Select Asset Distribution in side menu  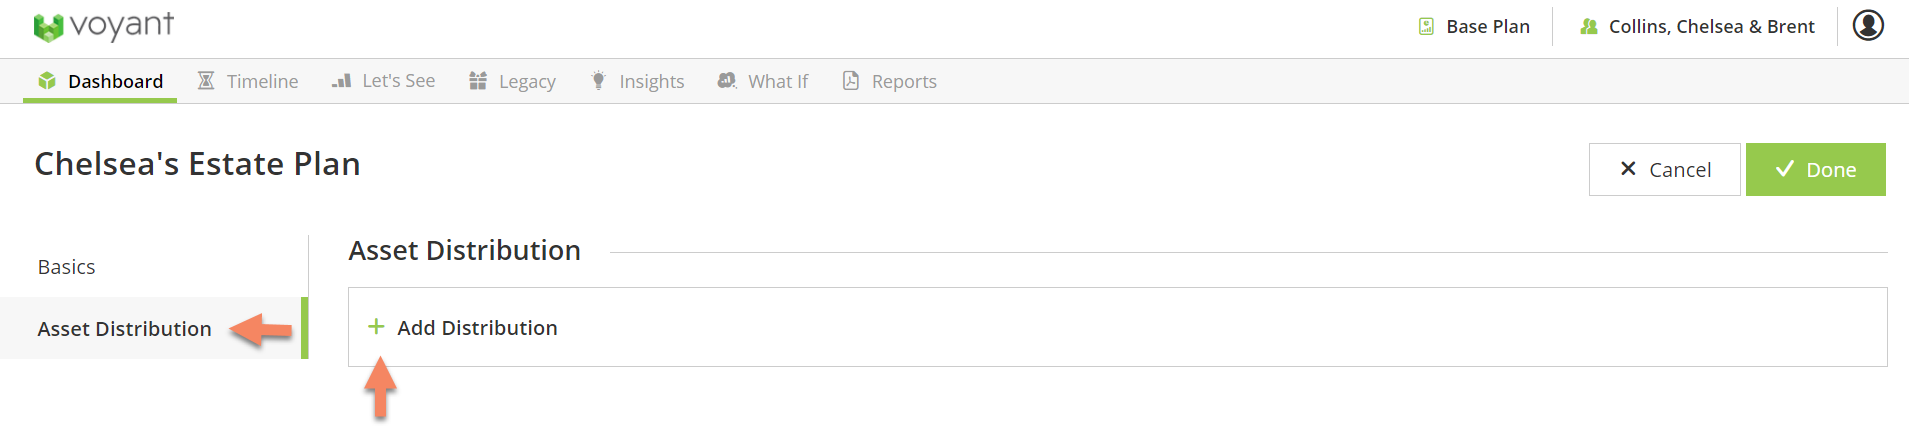point(124,329)
